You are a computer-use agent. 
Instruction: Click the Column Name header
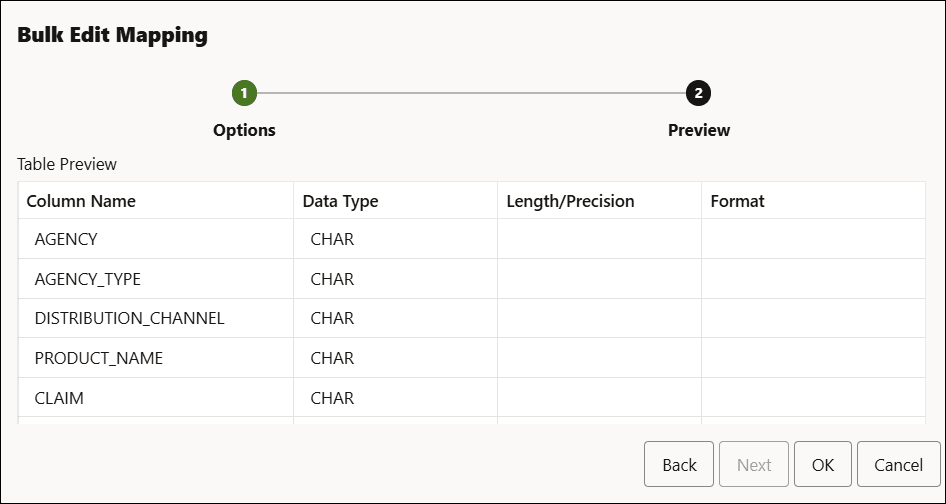(81, 201)
